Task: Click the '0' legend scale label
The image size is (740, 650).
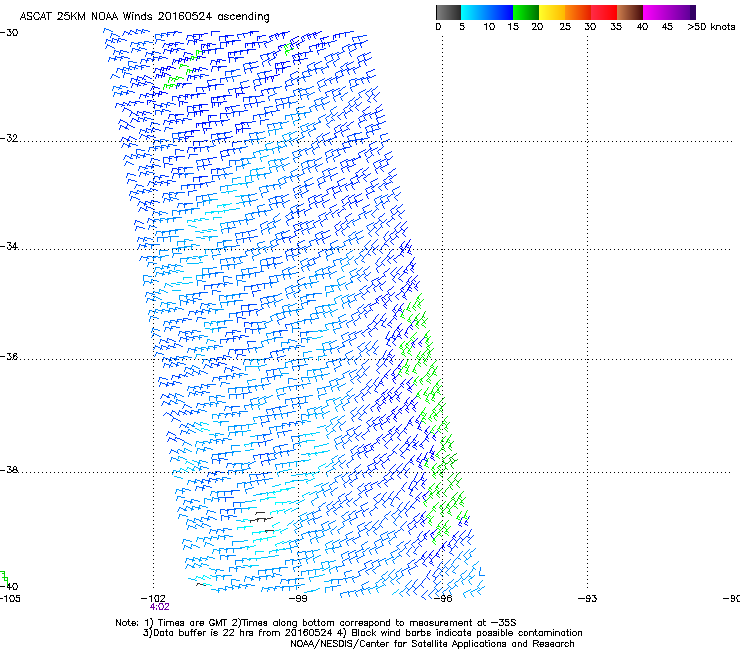Action: [438, 27]
